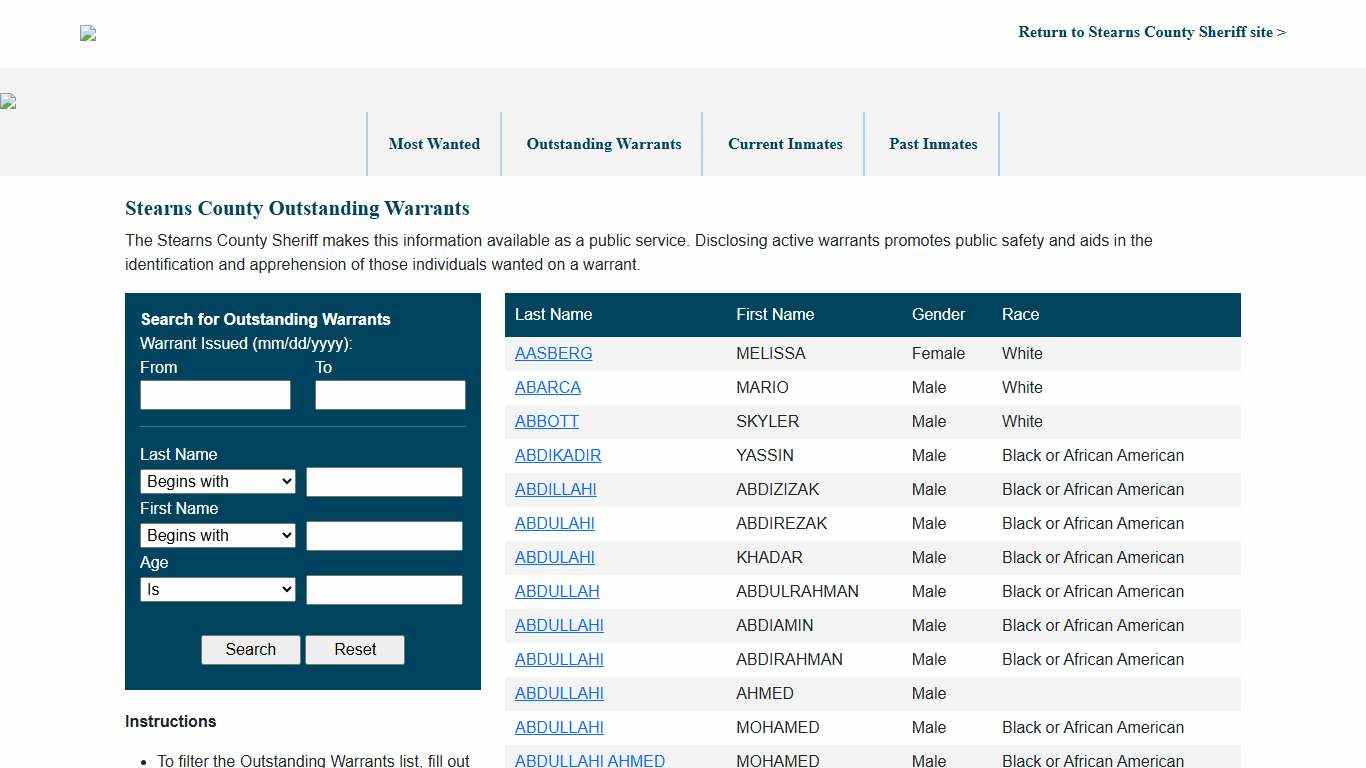Open the Most Wanted tab

434,144
